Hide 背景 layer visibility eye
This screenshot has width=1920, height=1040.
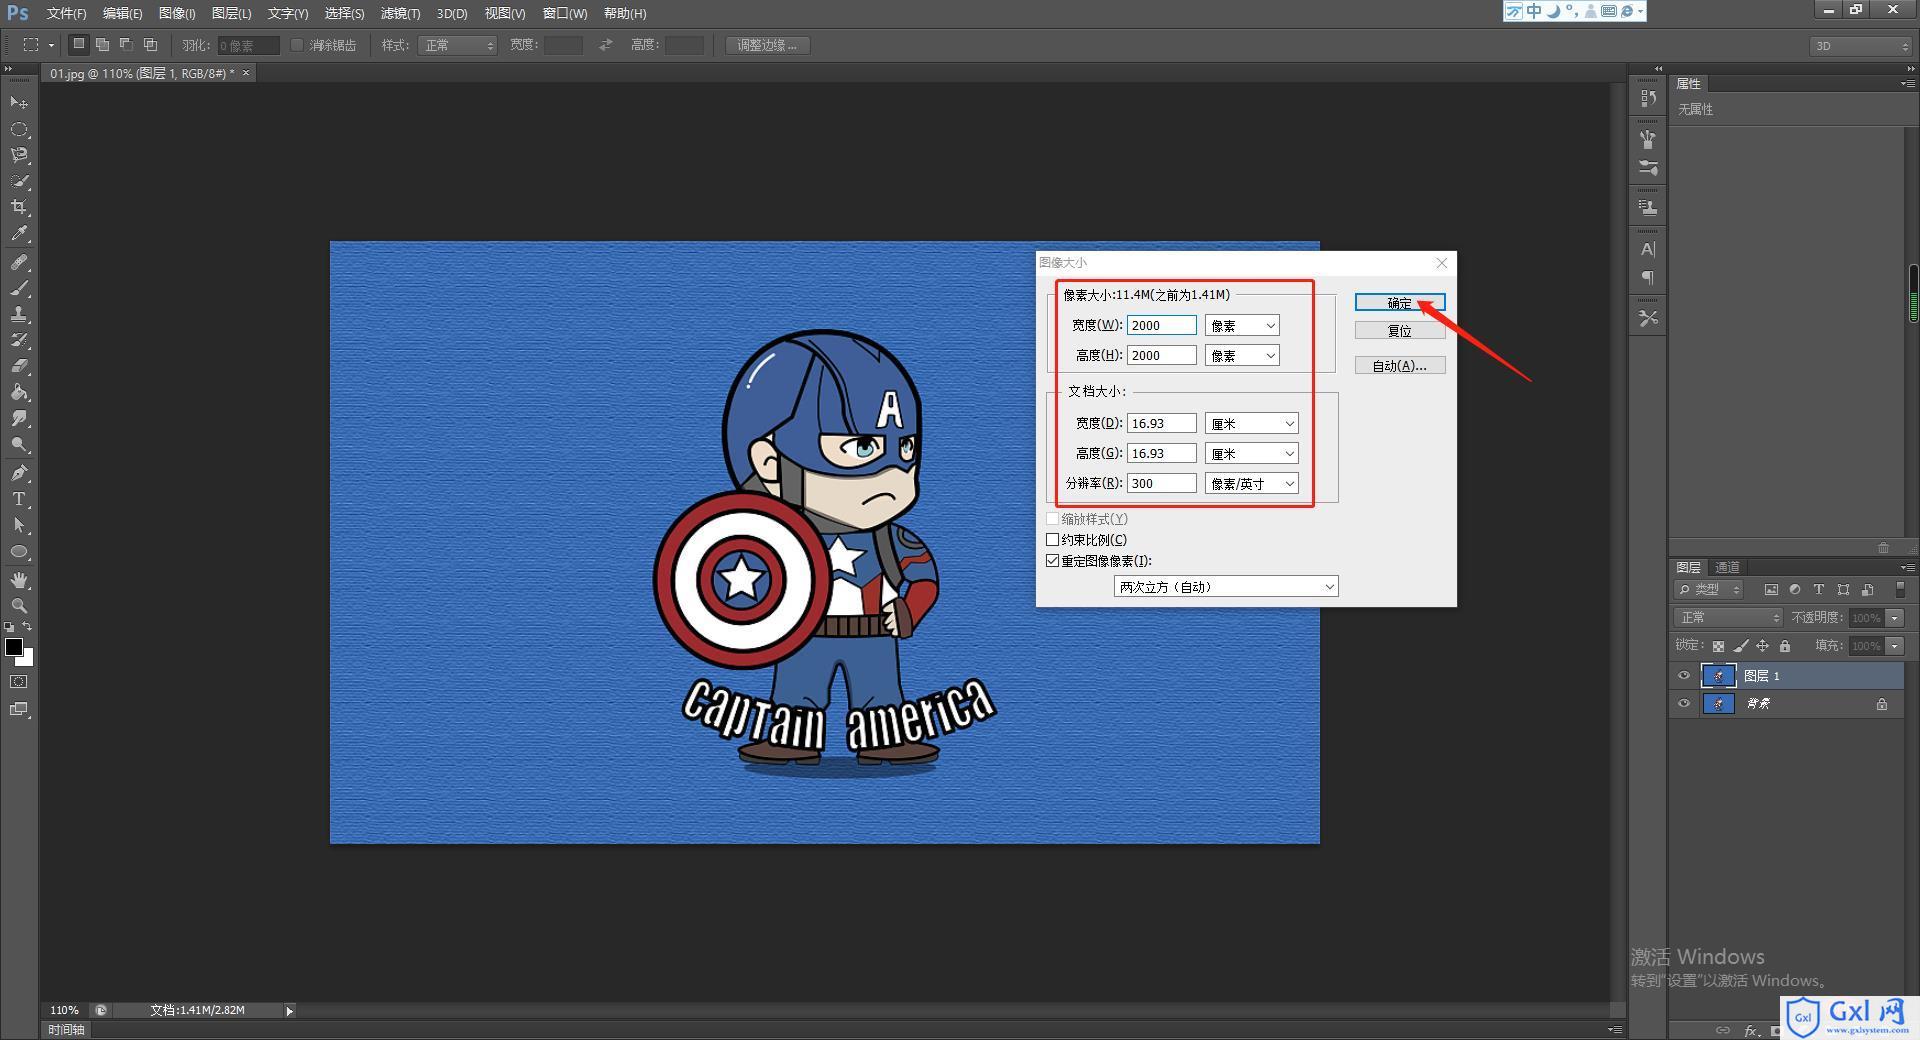tap(1684, 704)
